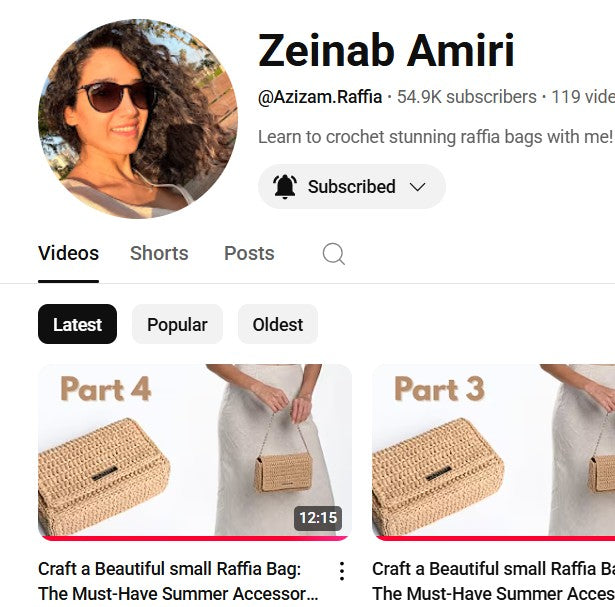The image size is (615, 607).
Task: Click the 12:15 duration badge on Part 4
Action: [318, 518]
